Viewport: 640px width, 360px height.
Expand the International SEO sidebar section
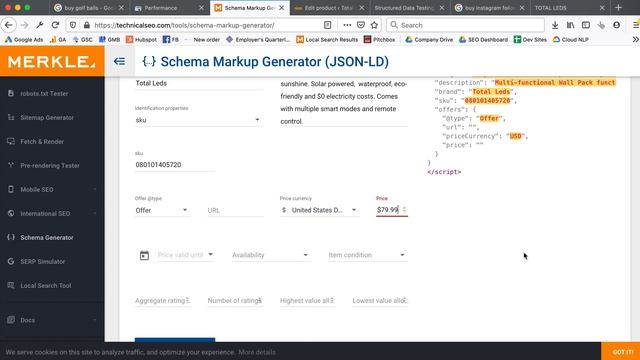point(52,213)
